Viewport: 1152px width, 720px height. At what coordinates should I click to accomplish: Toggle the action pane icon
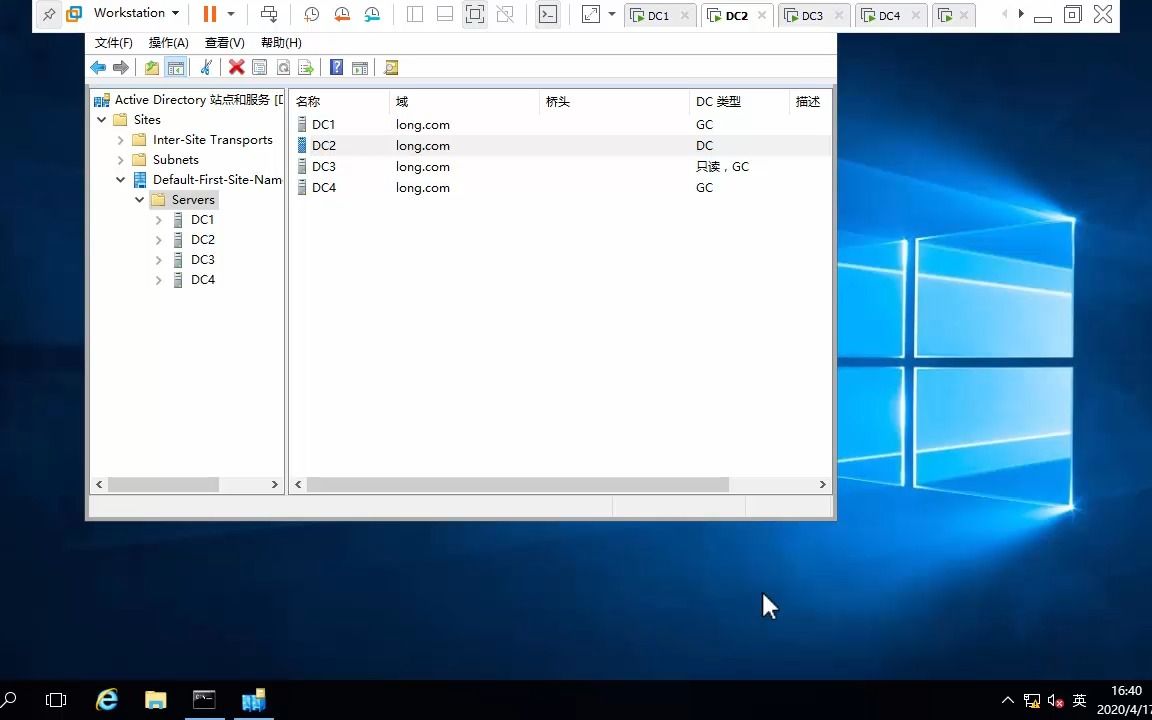pyautogui.click(x=360, y=68)
